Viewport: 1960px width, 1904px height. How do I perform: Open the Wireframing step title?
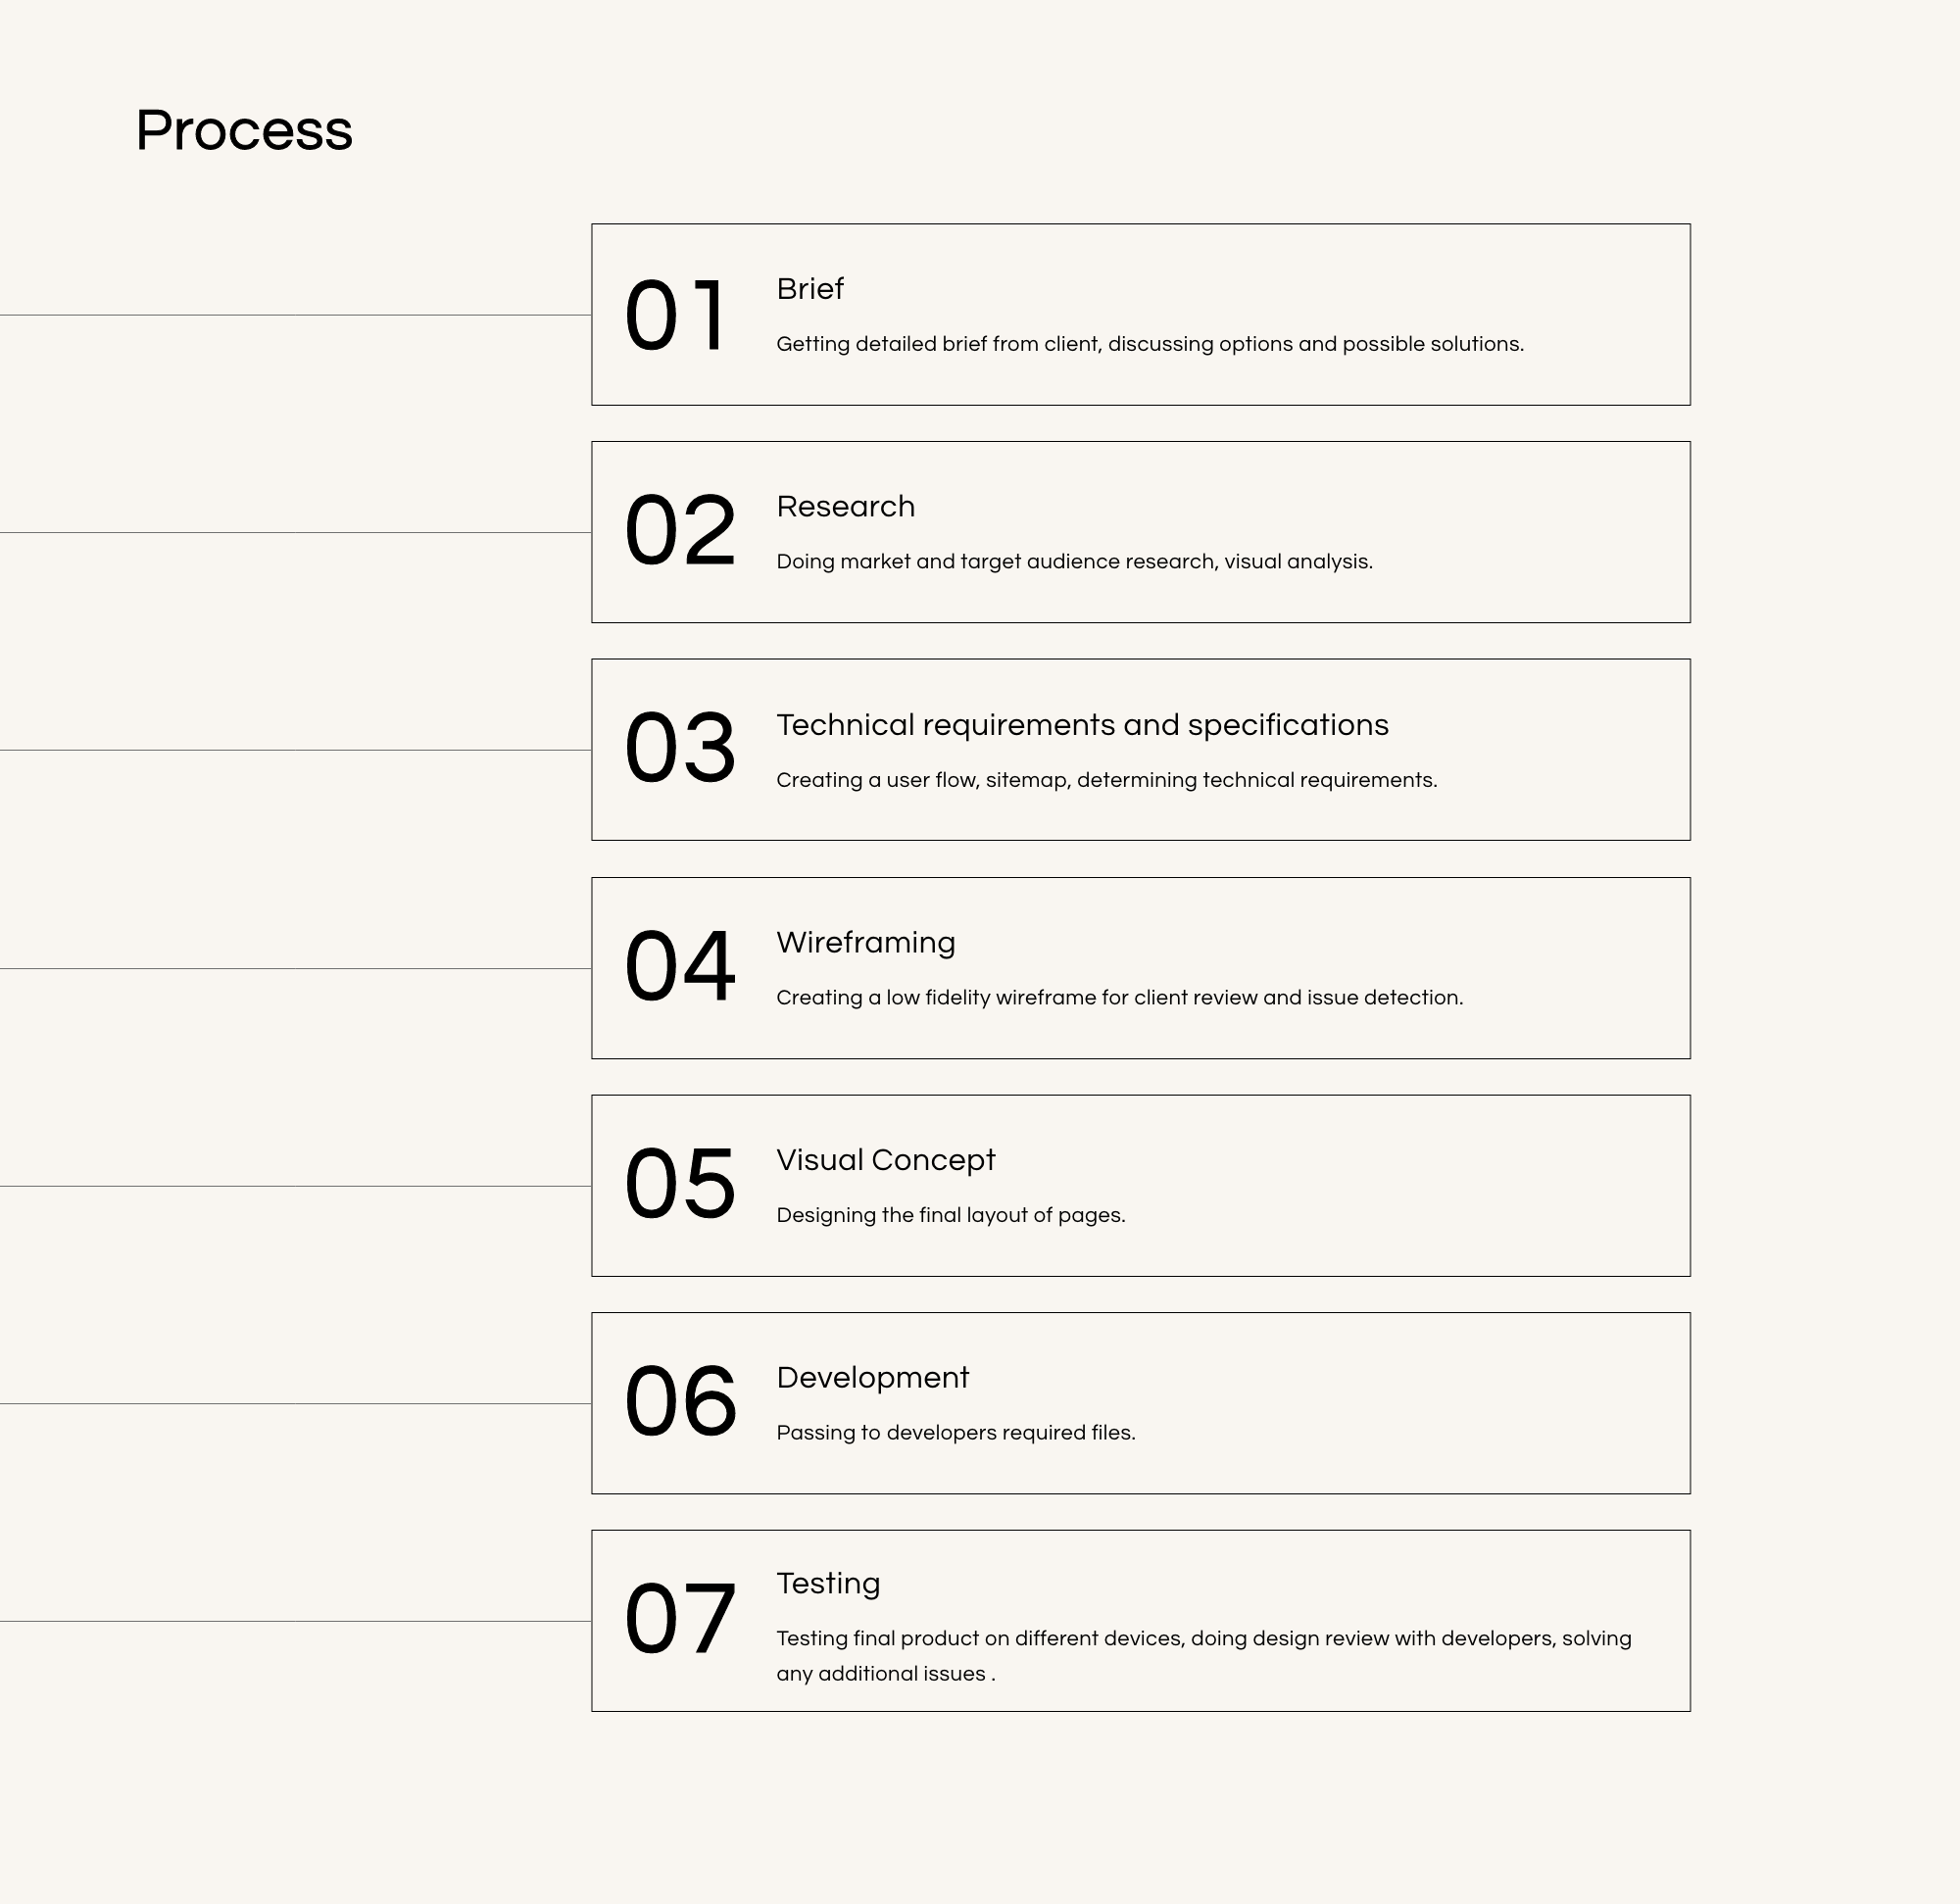click(866, 943)
